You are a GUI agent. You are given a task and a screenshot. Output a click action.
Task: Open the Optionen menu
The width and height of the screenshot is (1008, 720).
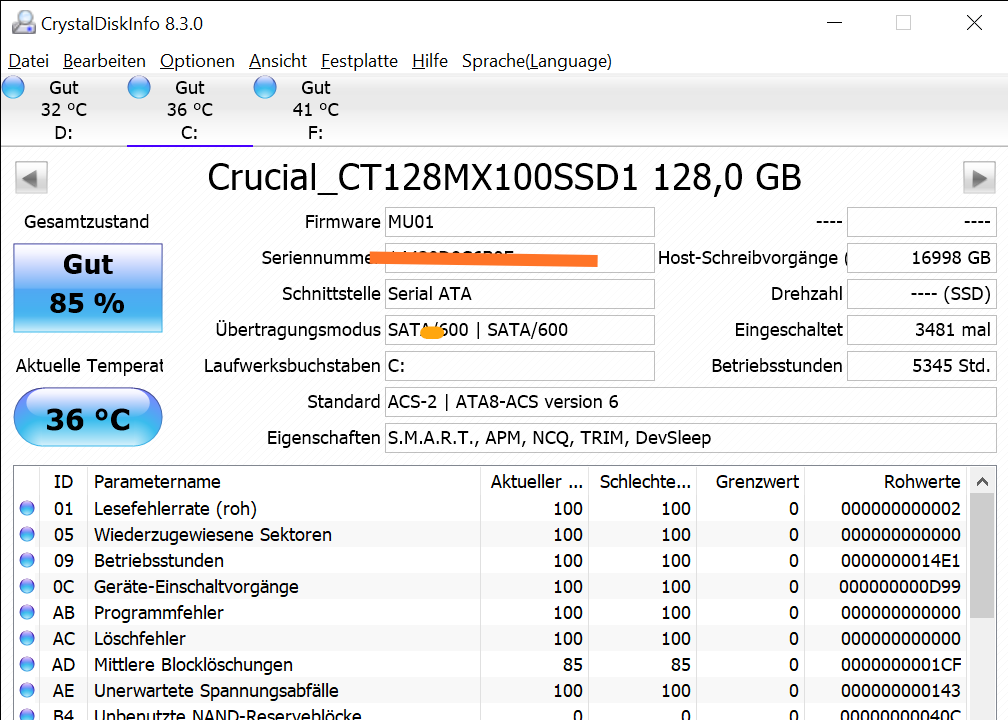(x=197, y=61)
